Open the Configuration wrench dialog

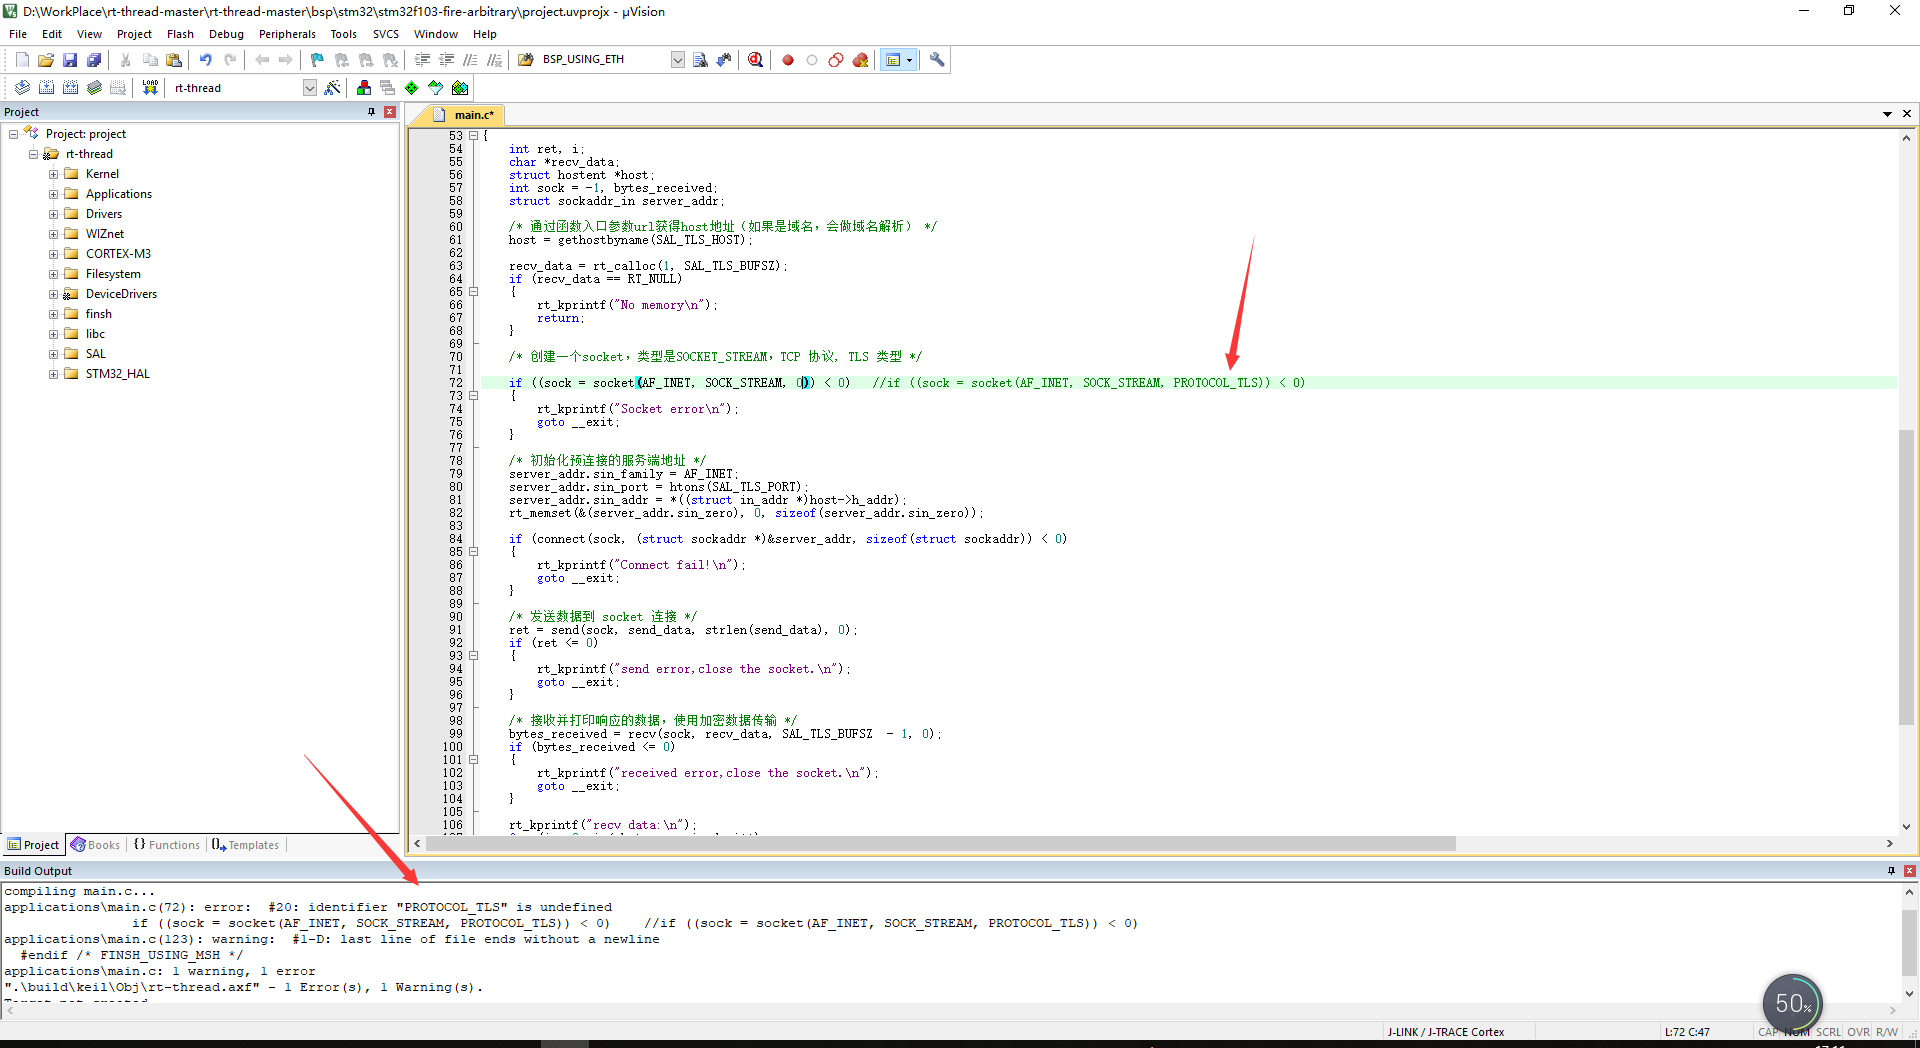(936, 60)
